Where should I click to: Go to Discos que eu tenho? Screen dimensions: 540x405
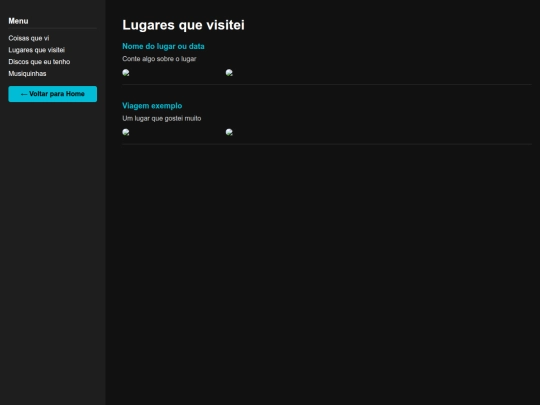tap(39, 62)
